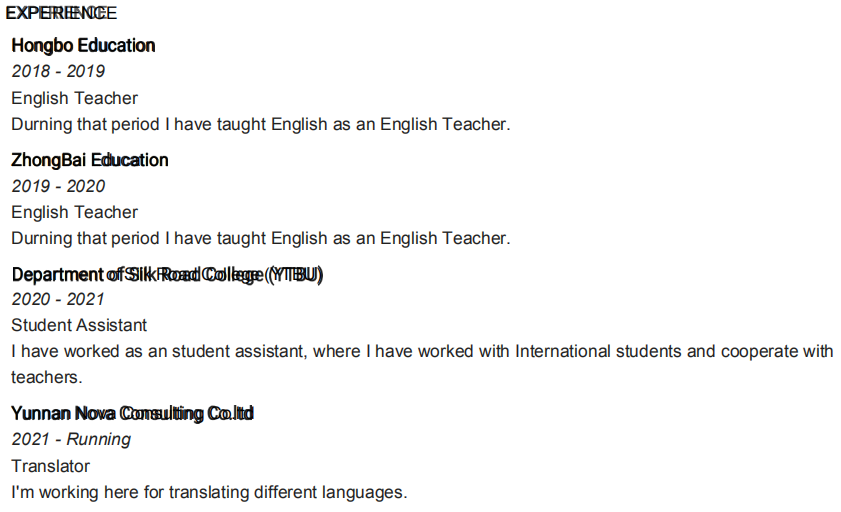Click English Teacher title under ZhongBai Education

pos(74,212)
